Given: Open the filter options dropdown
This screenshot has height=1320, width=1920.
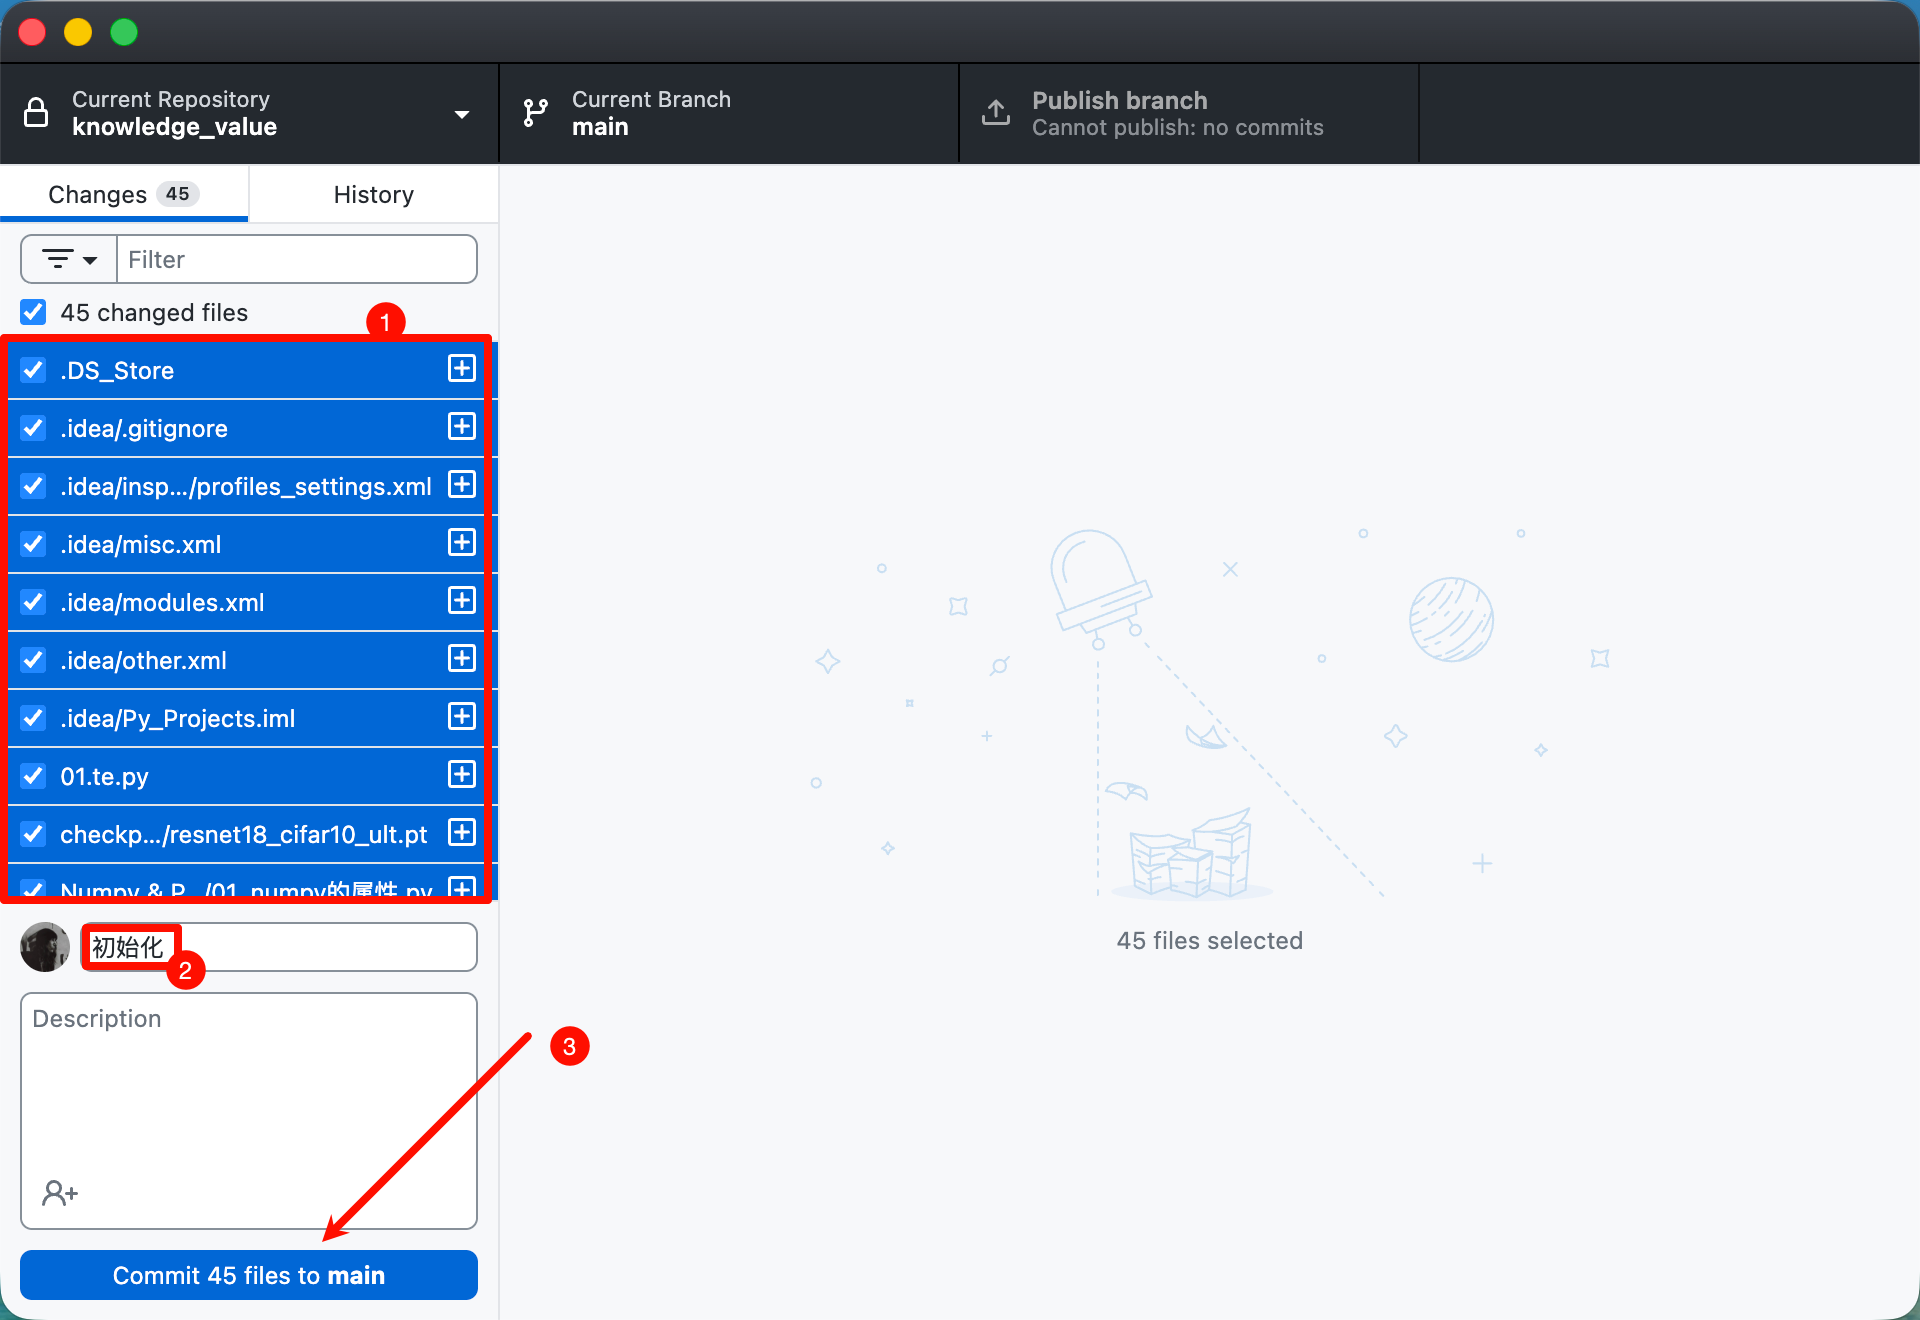Looking at the screenshot, I should 69,260.
